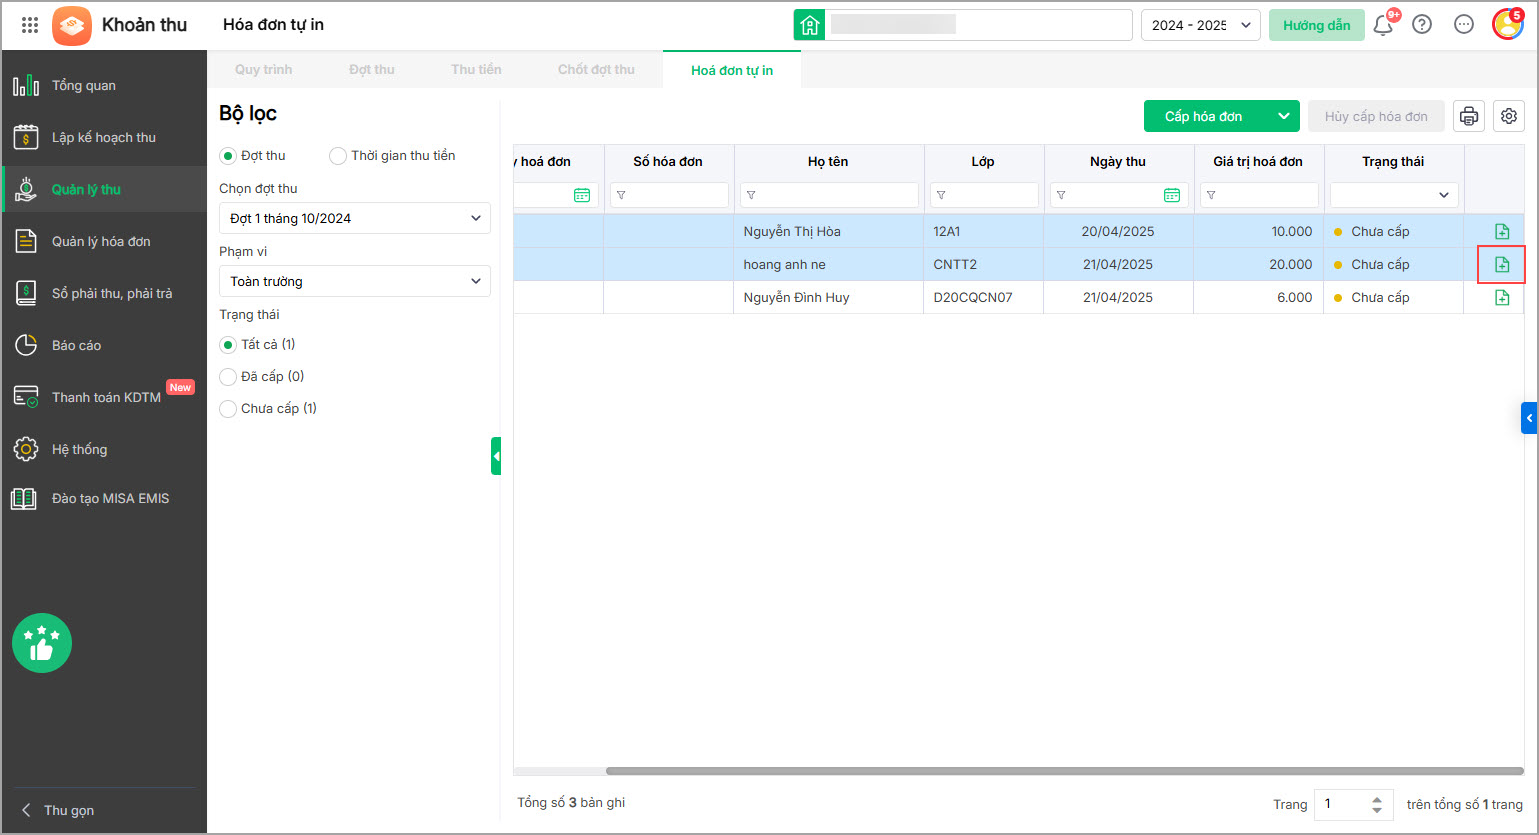Switch to the Quy trình tab
The height and width of the screenshot is (835, 1539).
(x=263, y=69)
